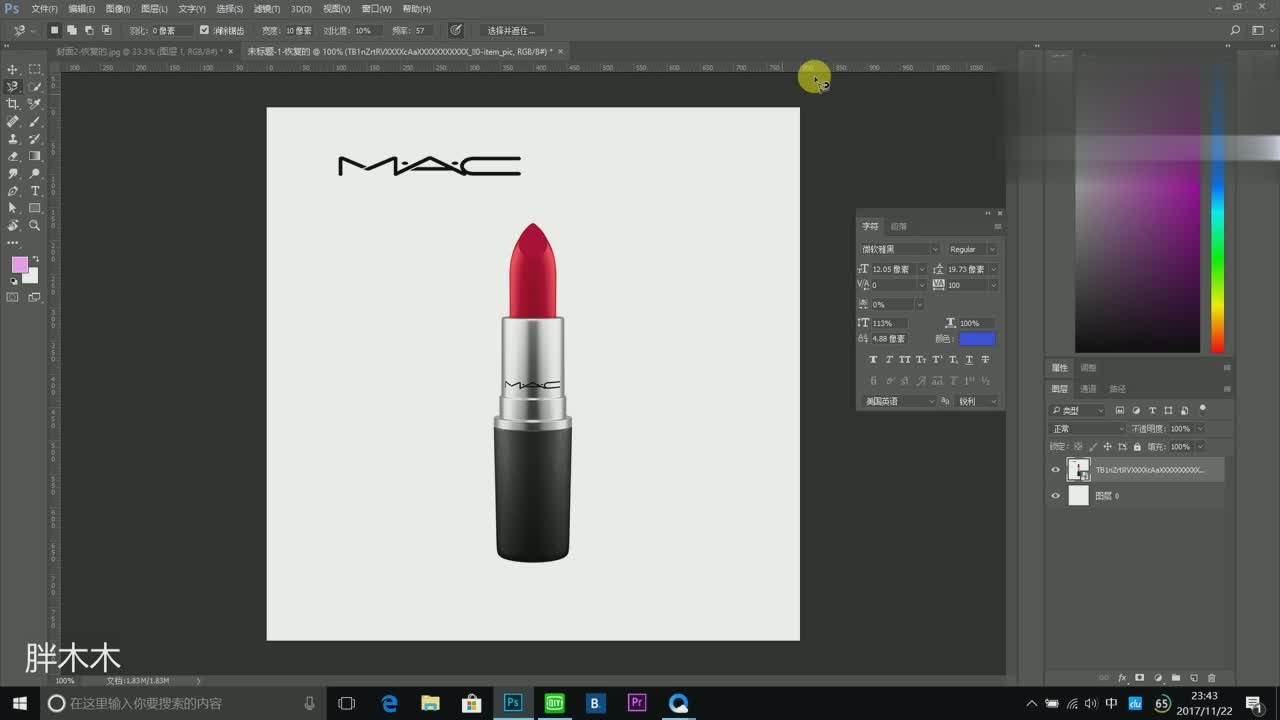Screen dimensions: 1280x720
Task: Hide the 图层 0 layer
Action: tap(1055, 496)
